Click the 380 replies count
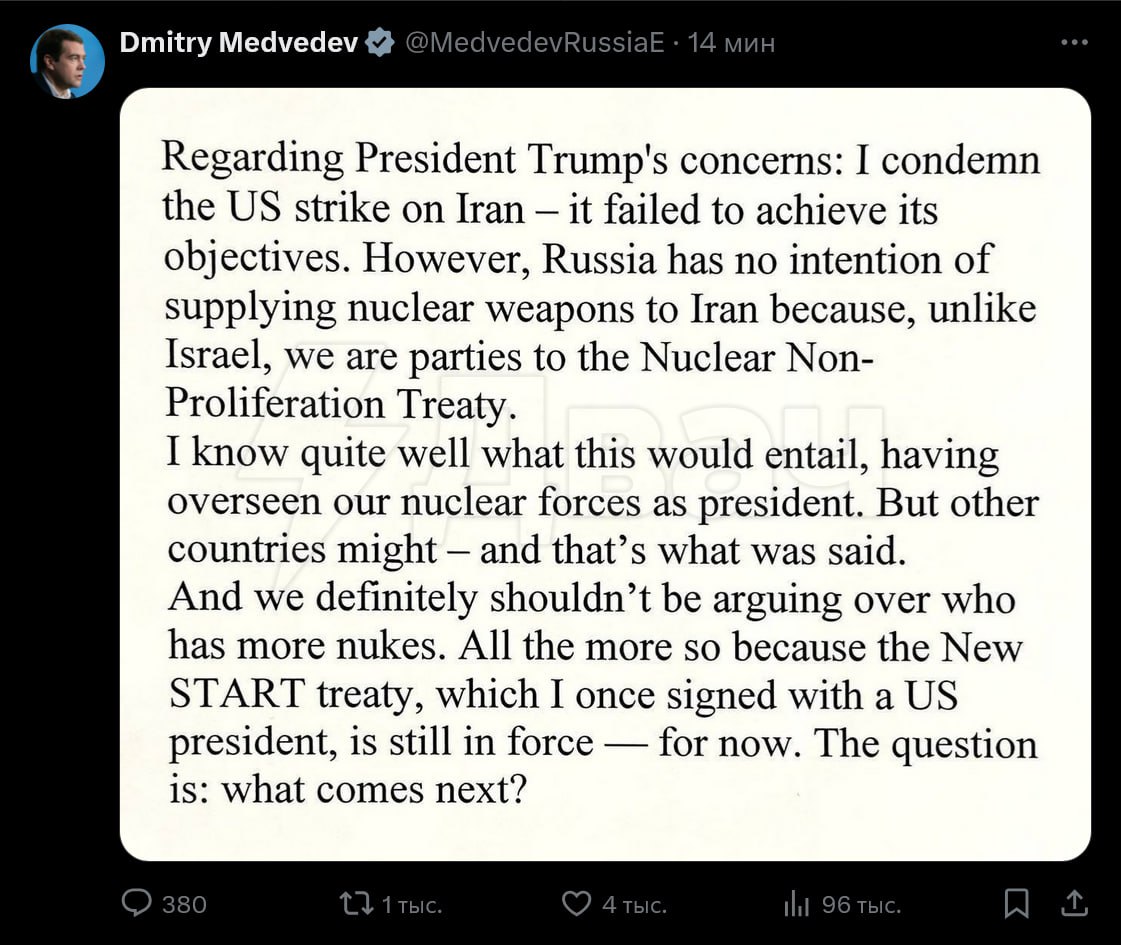The width and height of the screenshot is (1121, 945). pos(184,905)
